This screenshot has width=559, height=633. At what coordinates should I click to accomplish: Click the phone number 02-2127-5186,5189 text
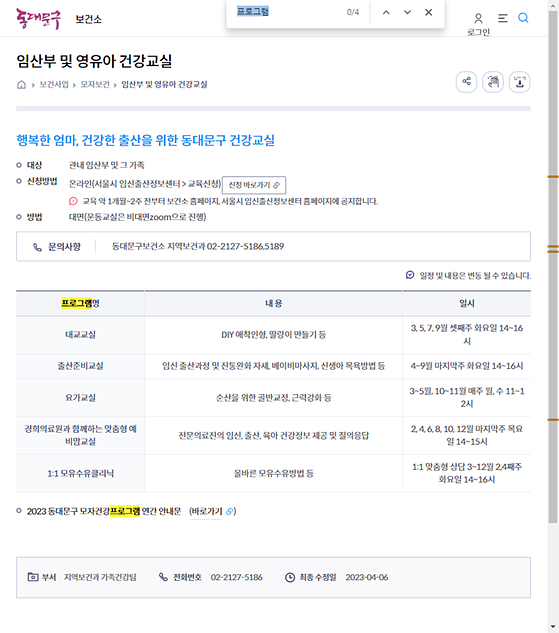[x=245, y=246]
